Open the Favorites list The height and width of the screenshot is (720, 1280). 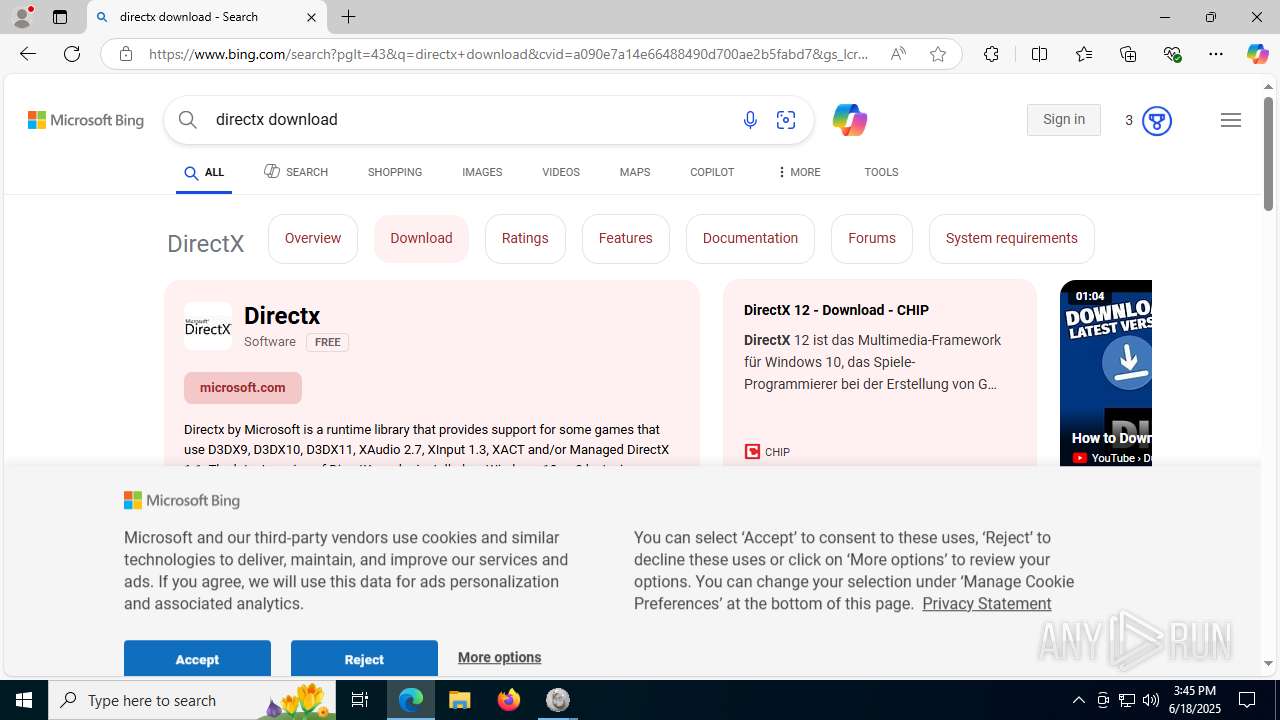[1083, 54]
